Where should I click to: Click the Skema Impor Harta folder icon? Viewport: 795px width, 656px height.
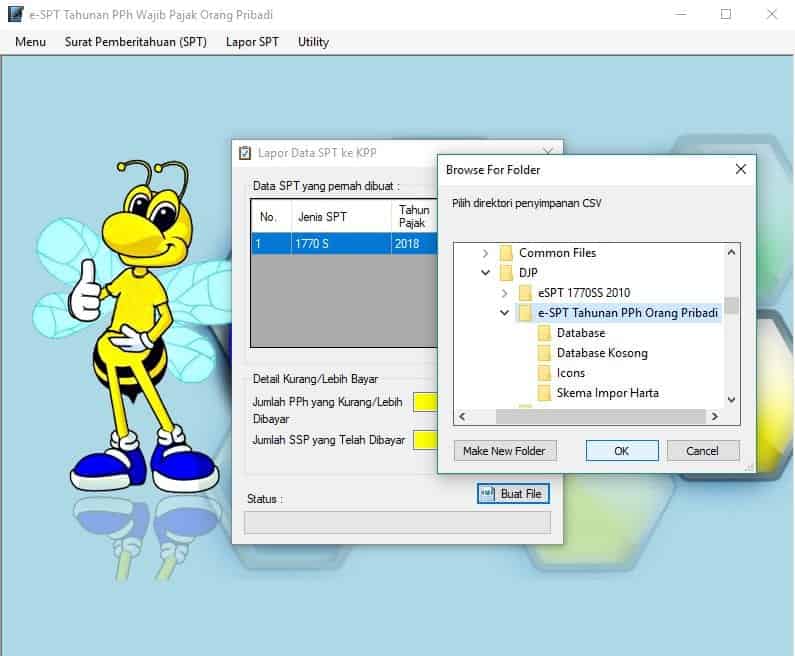(x=544, y=393)
